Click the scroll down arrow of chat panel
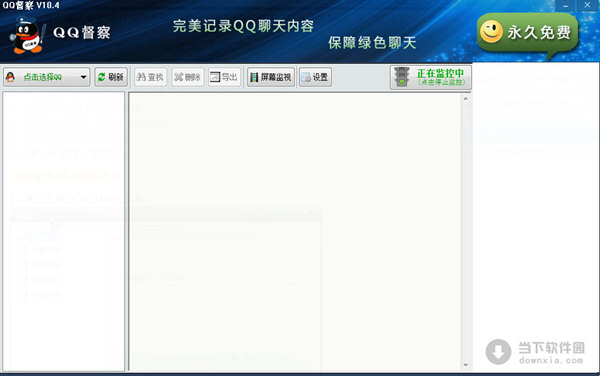The image size is (600, 376). [x=466, y=365]
